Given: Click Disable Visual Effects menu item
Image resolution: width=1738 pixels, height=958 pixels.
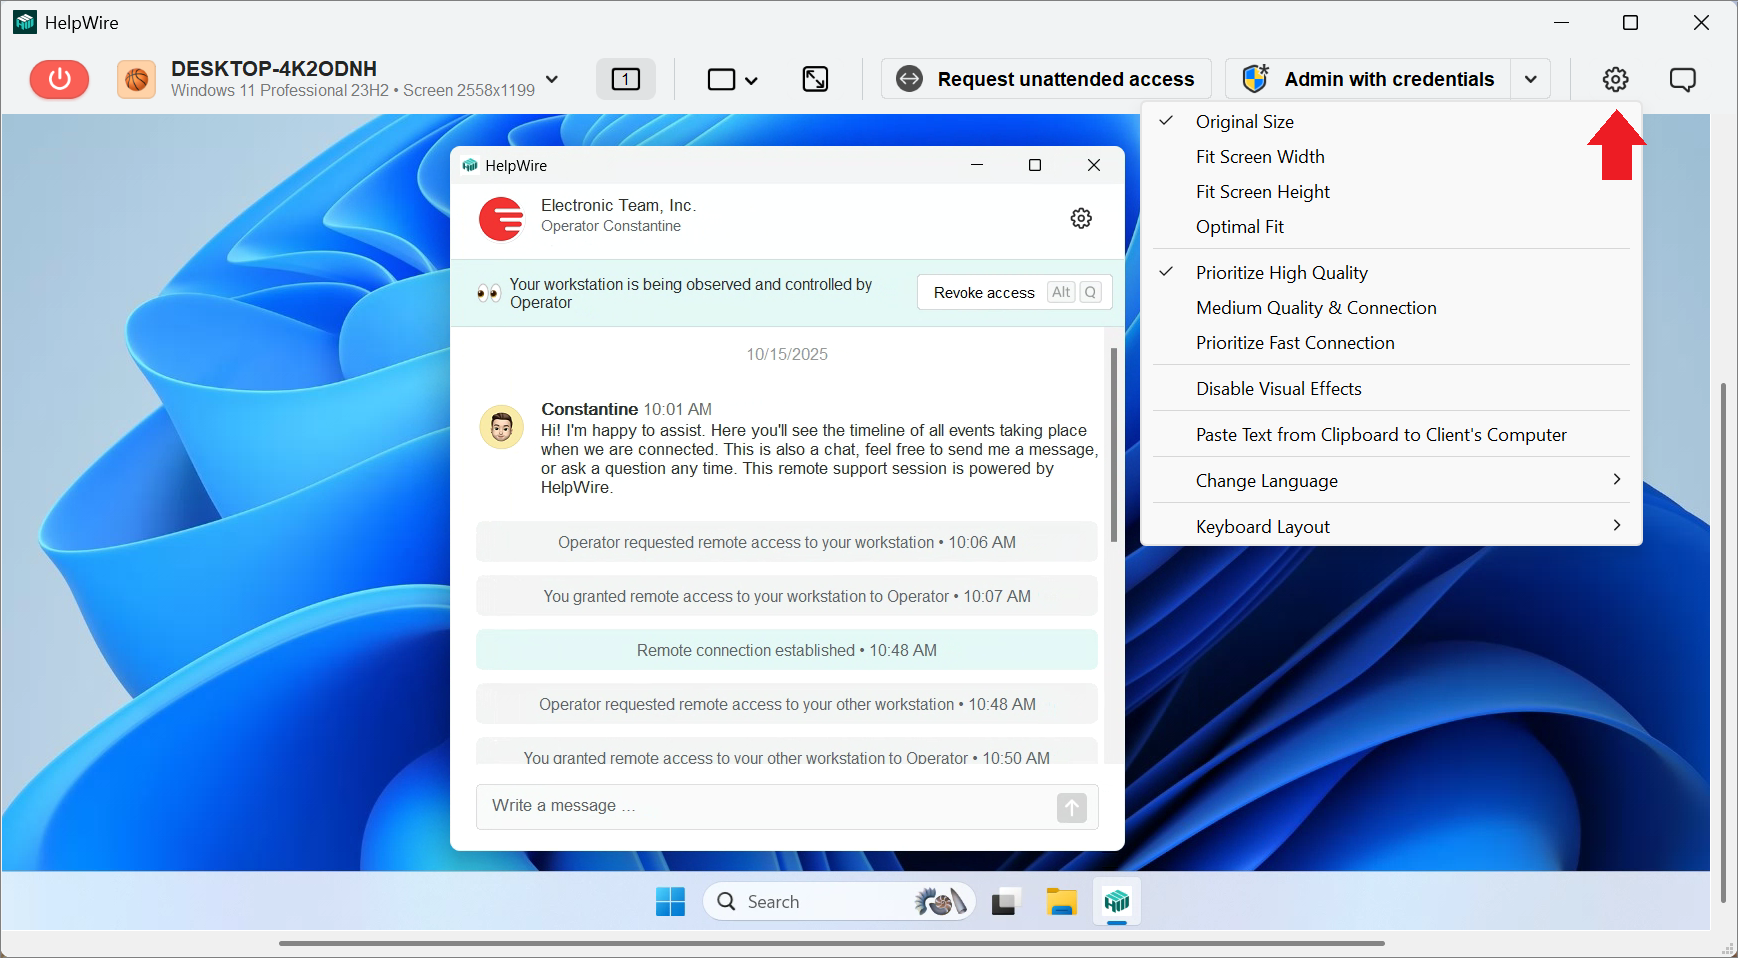Looking at the screenshot, I should 1278,389.
